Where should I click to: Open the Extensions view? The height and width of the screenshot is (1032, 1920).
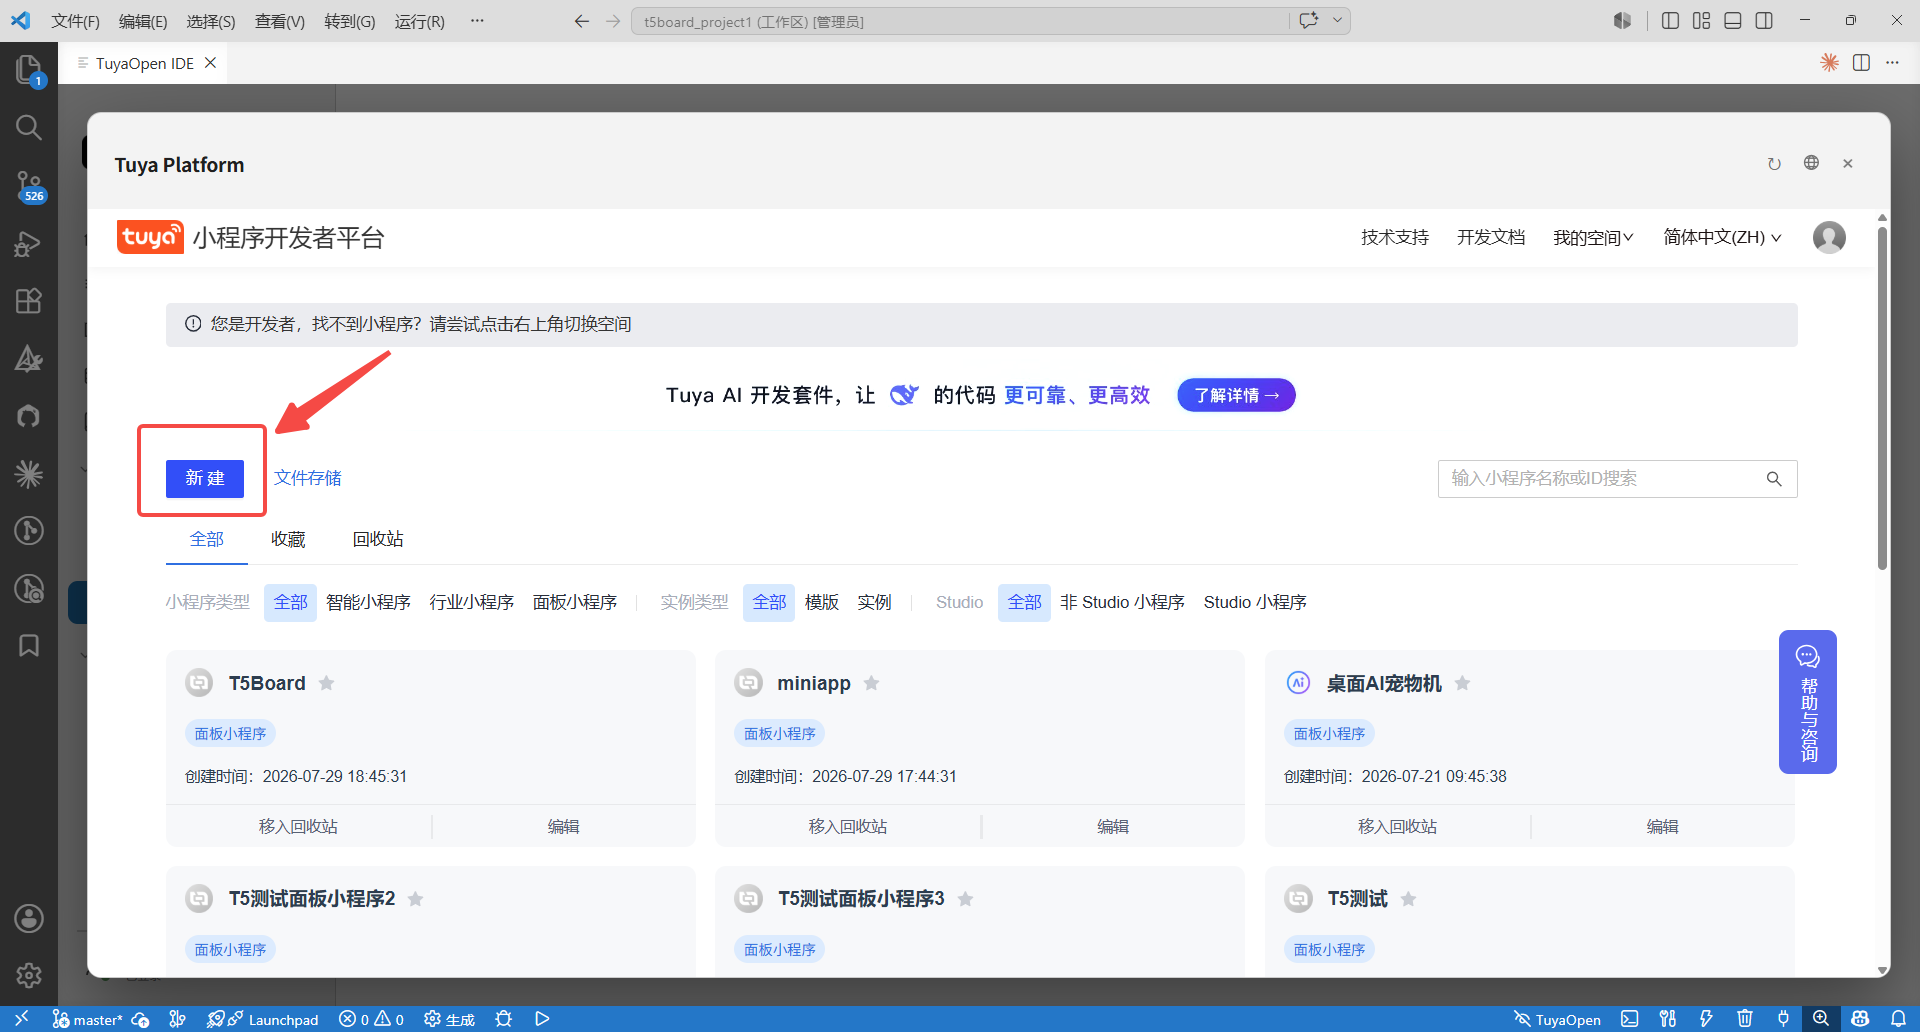click(28, 301)
